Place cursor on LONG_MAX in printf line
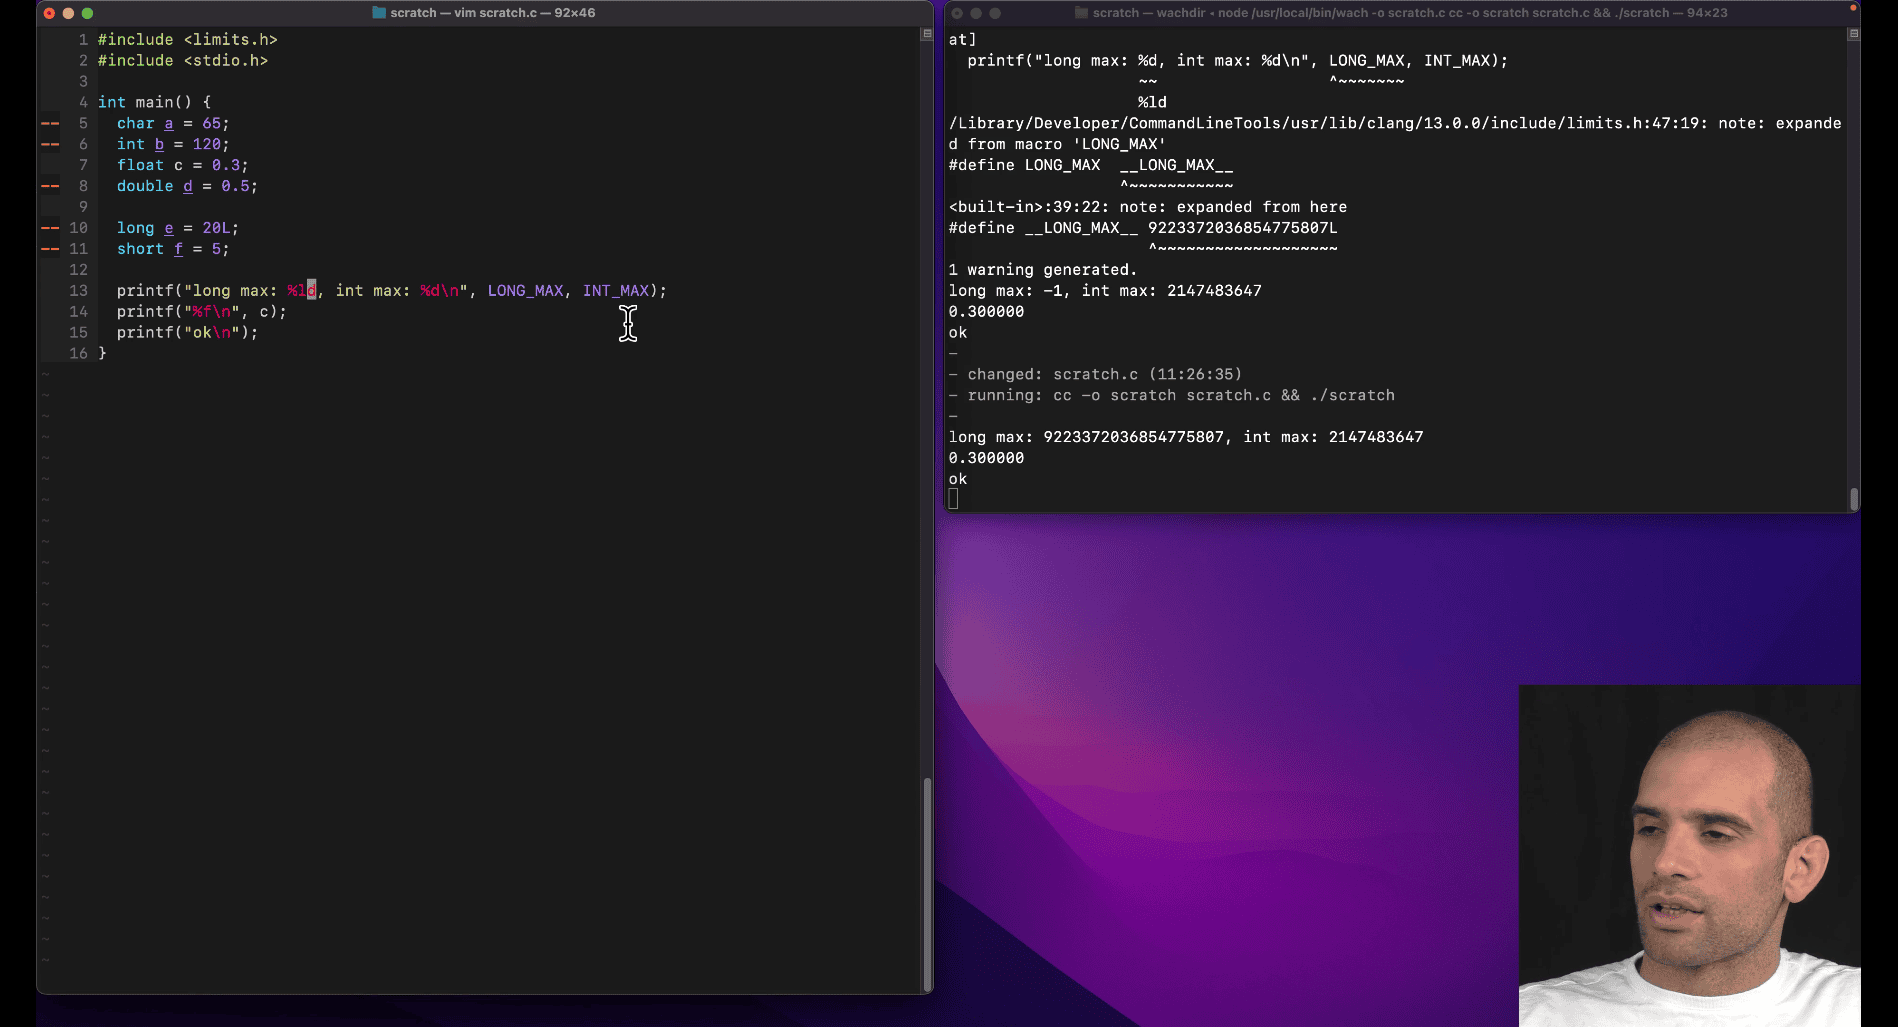Screen dimensions: 1898x1027 (x=525, y=291)
